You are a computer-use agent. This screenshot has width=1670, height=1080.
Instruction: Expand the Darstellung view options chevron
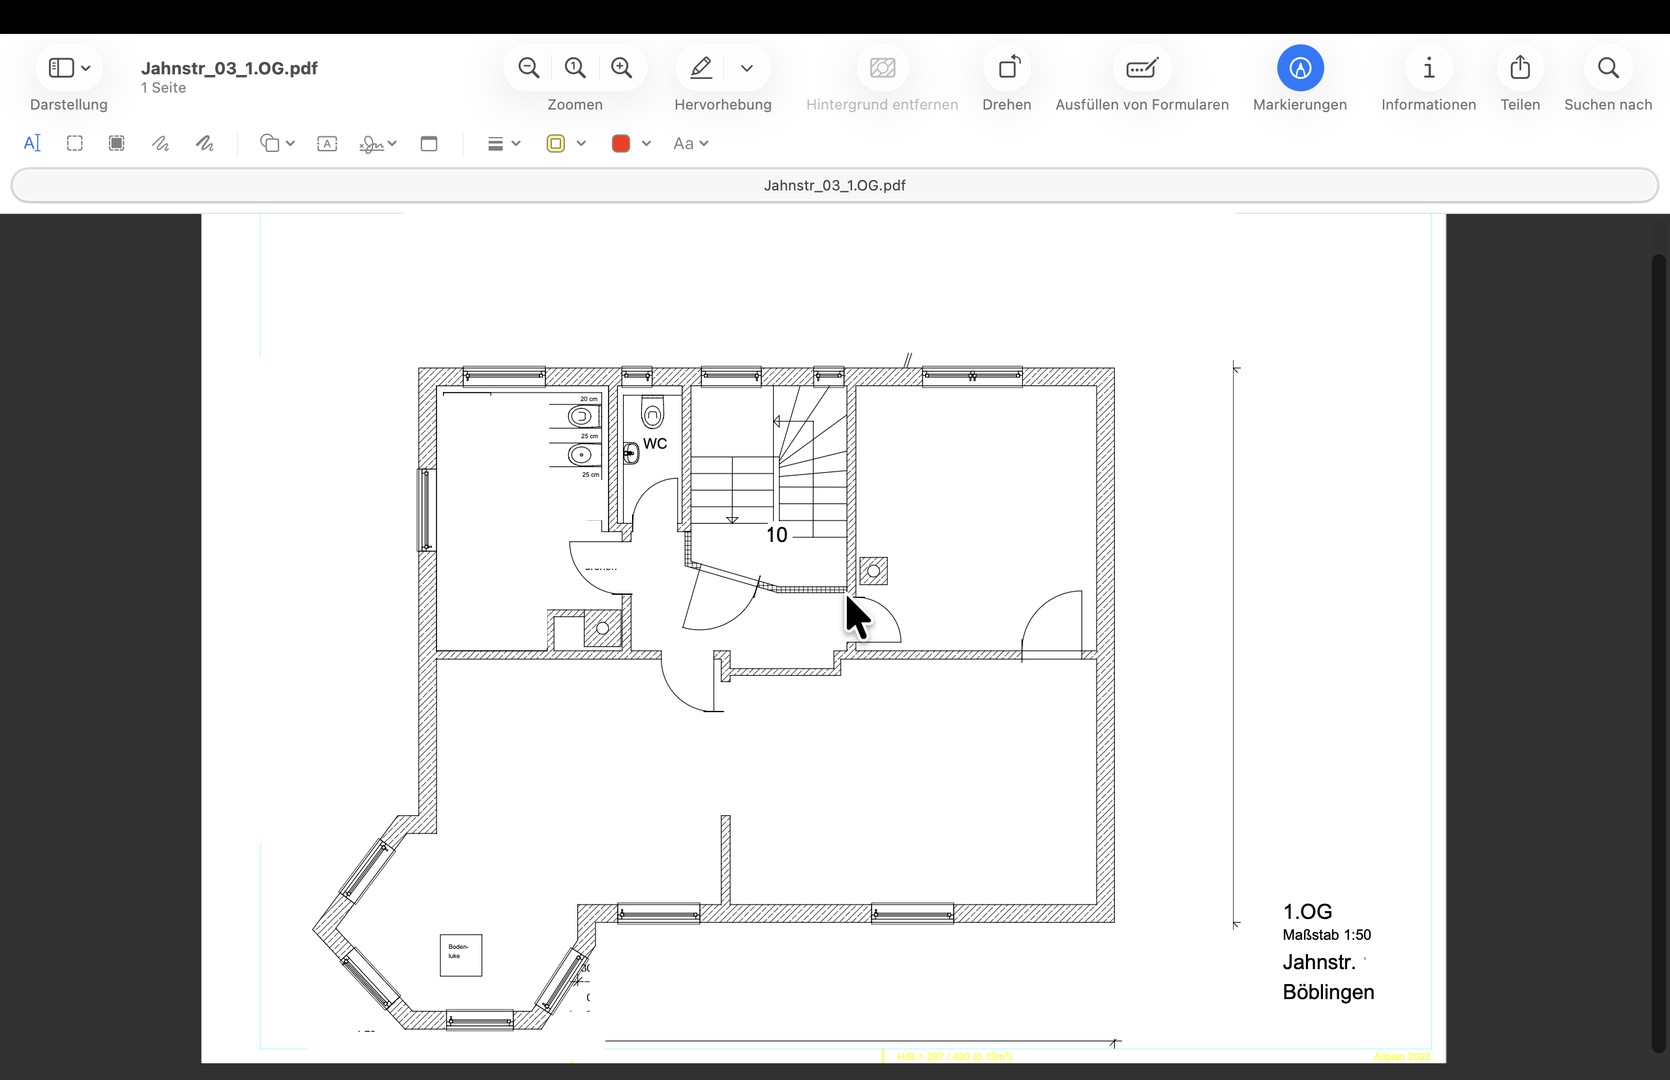[86, 68]
